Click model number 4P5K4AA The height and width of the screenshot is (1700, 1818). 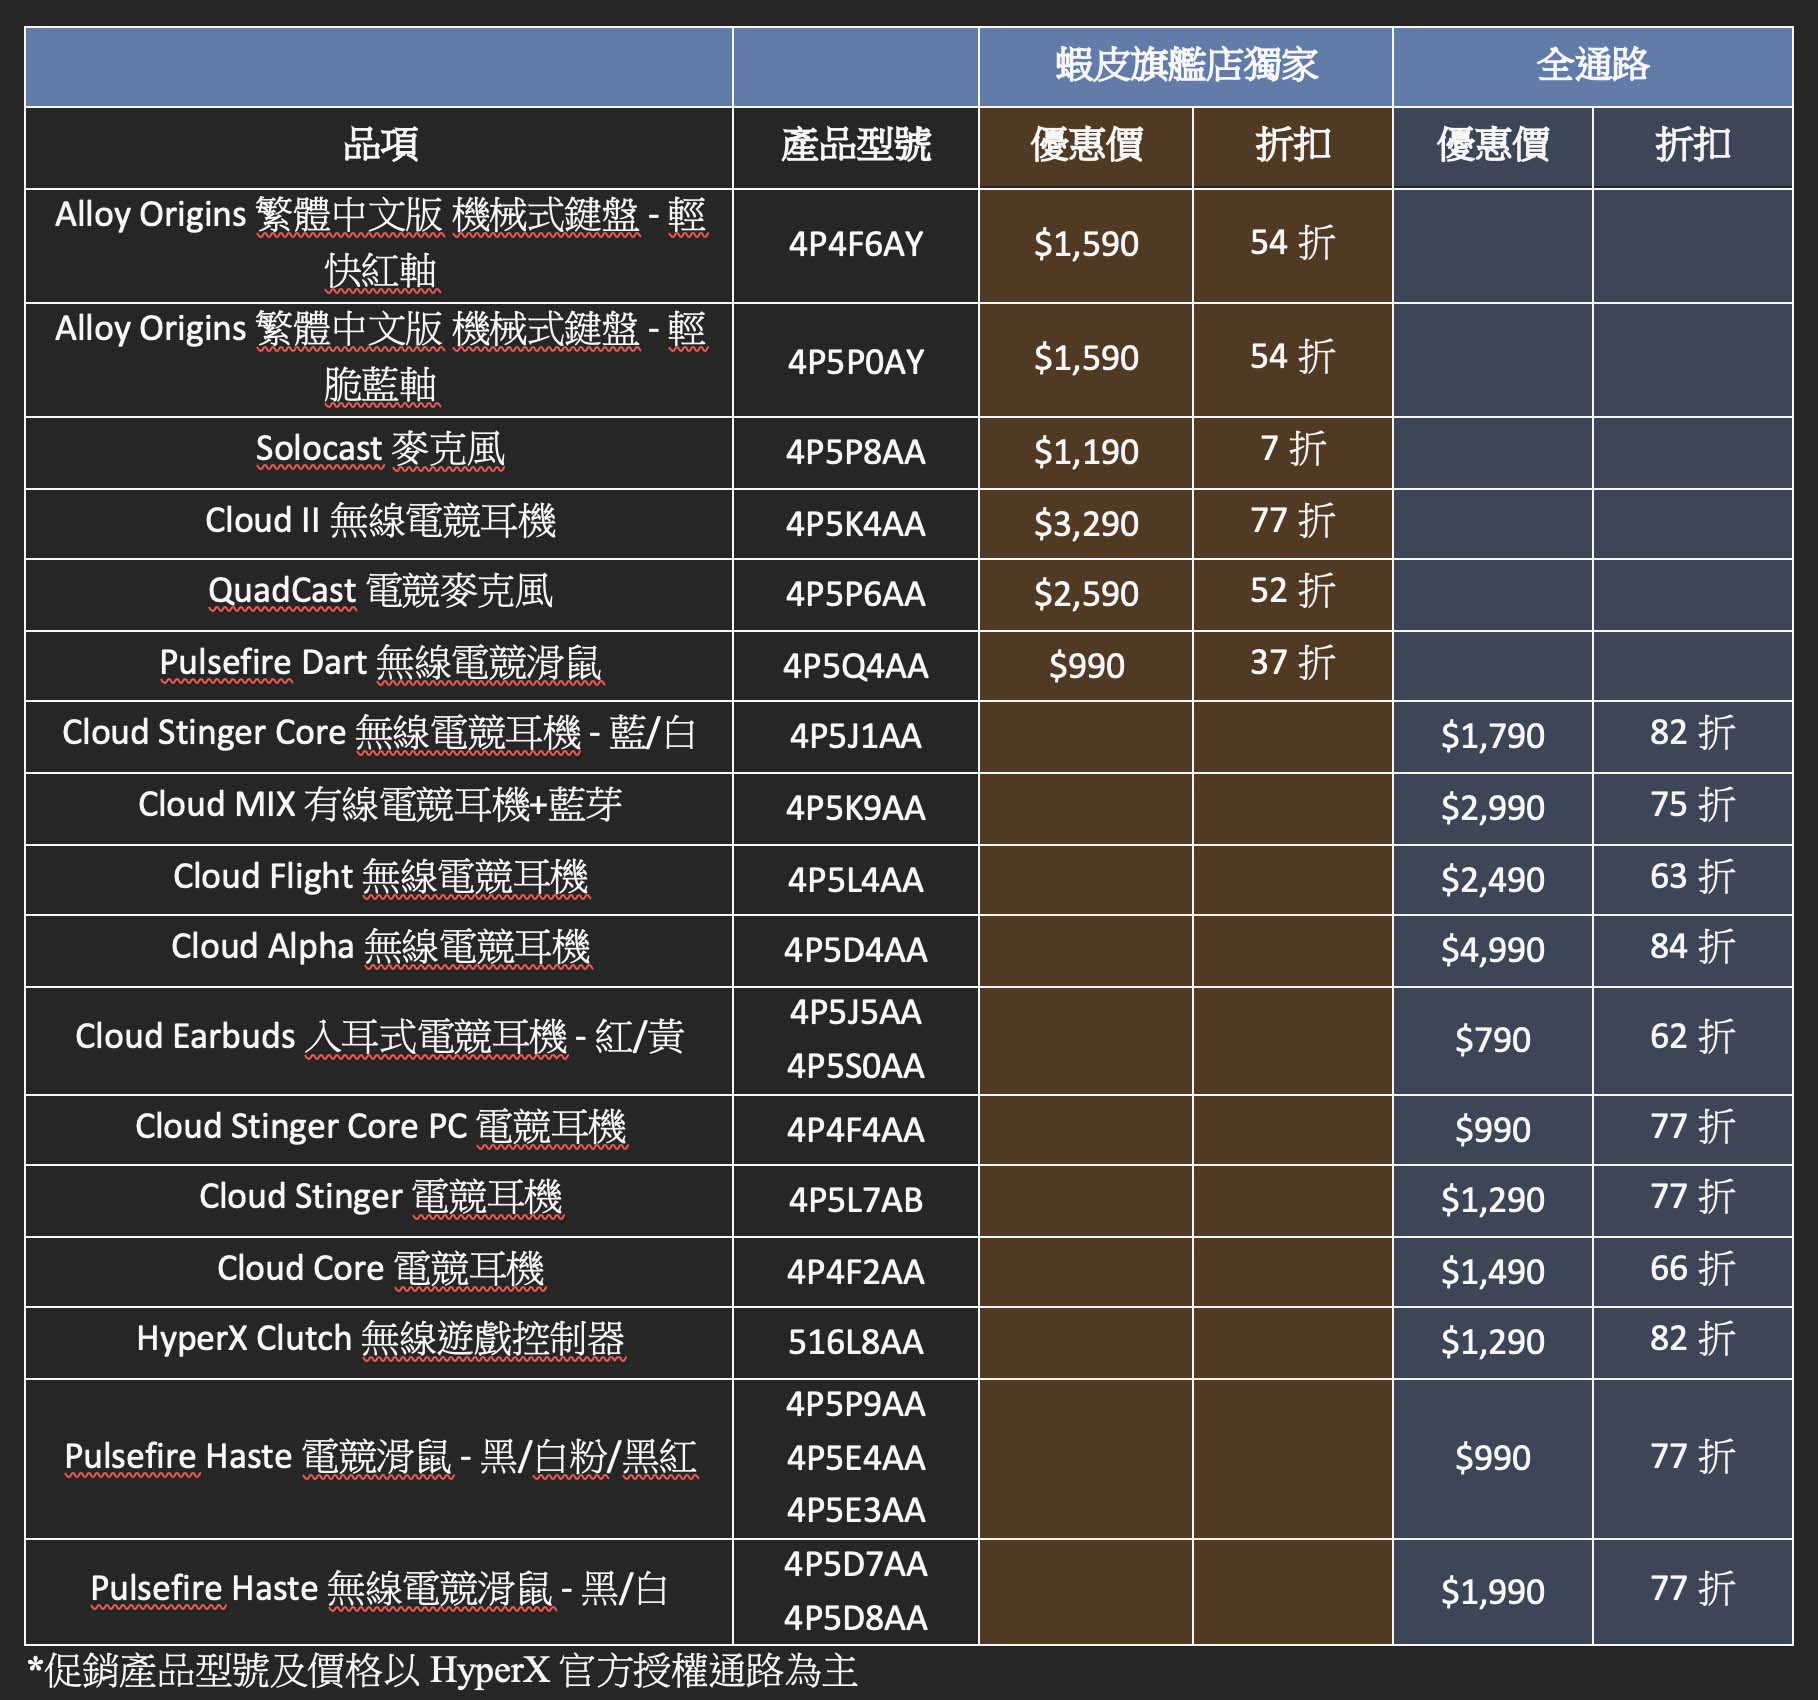(x=855, y=524)
